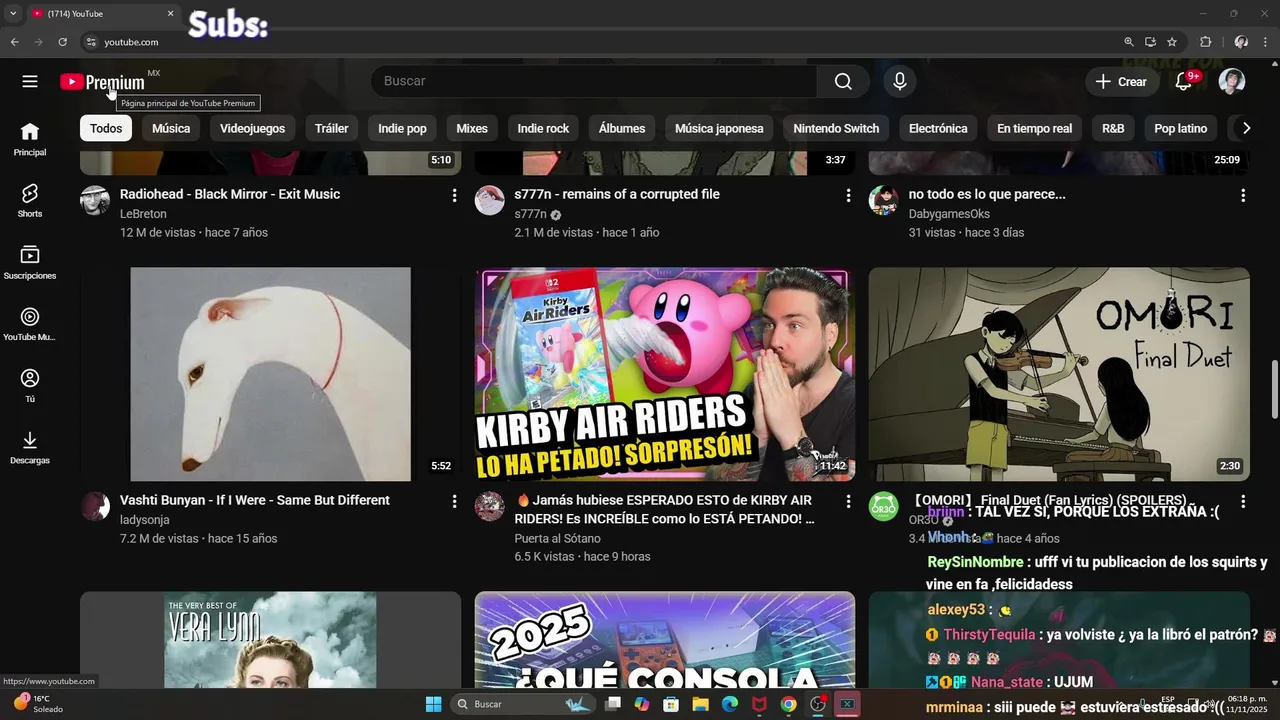Select the Mixes filter chip

pos(472,128)
